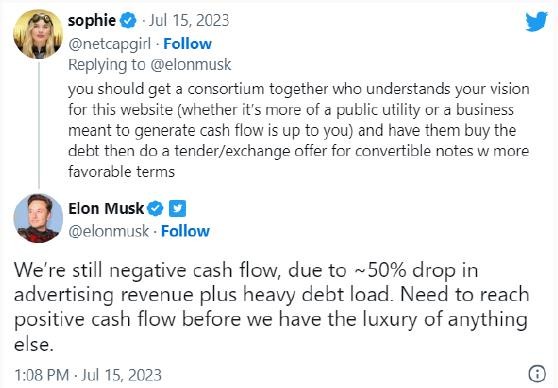Viewport: 558px width, 388px height.
Task: Click Elon Musk's blue verified badge
Action: click(x=155, y=209)
